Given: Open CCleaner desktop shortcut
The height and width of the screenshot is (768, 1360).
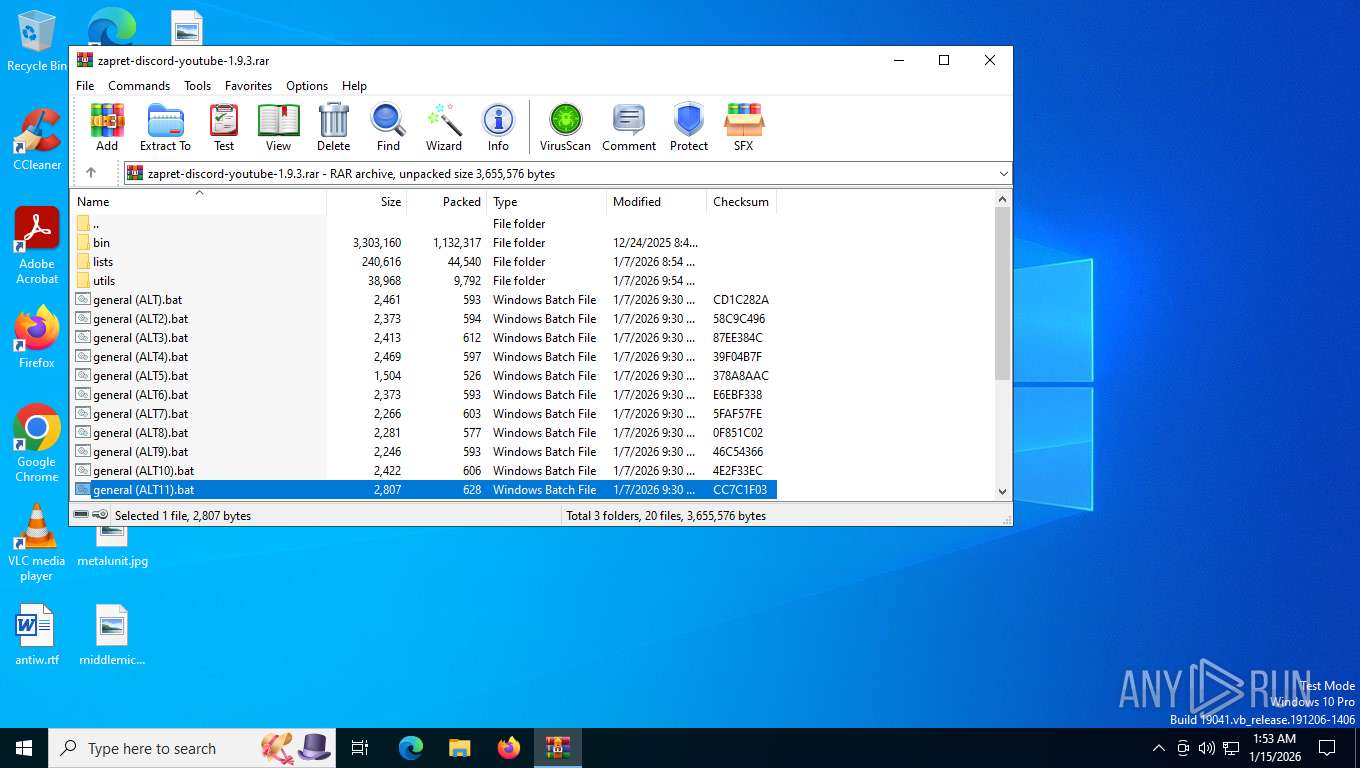Looking at the screenshot, I should (x=37, y=139).
